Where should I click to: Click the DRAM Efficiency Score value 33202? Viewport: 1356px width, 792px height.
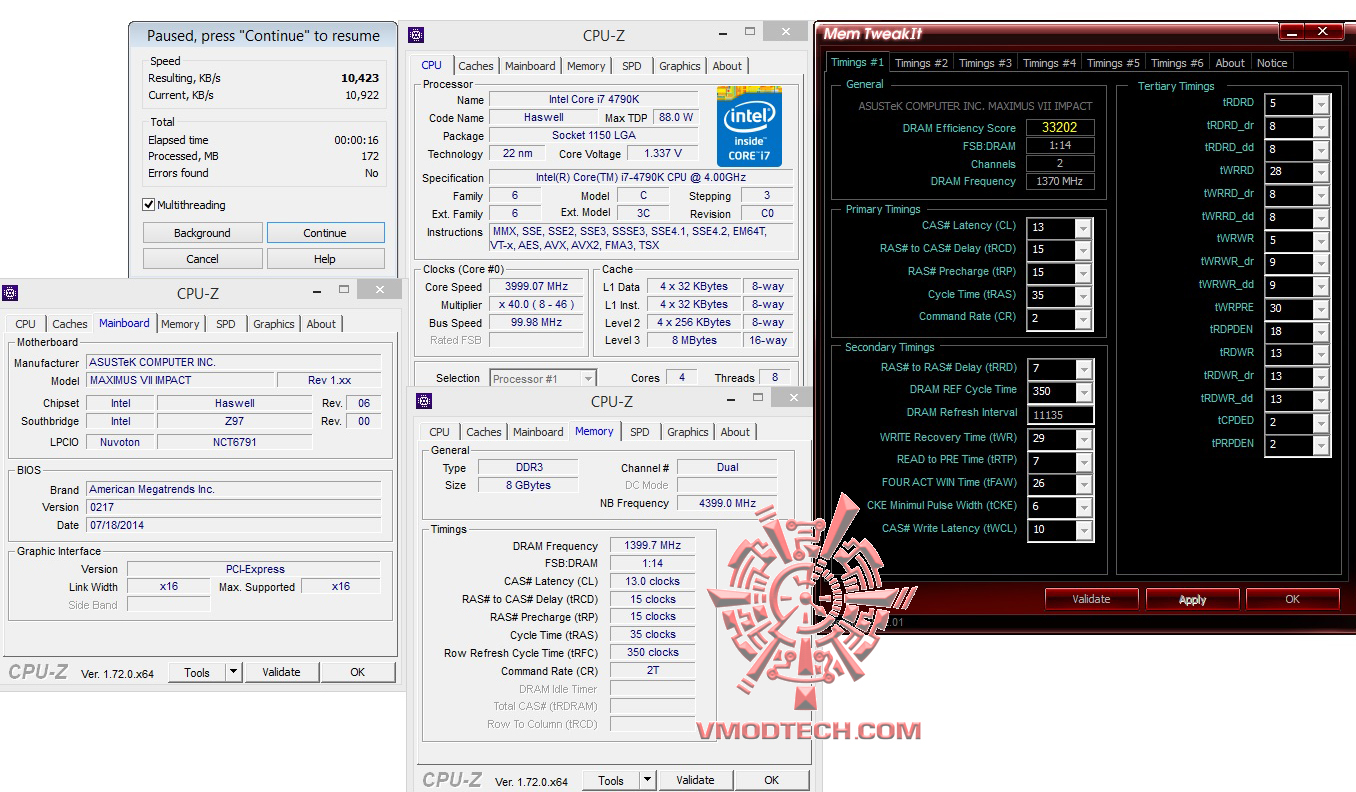tap(1059, 128)
